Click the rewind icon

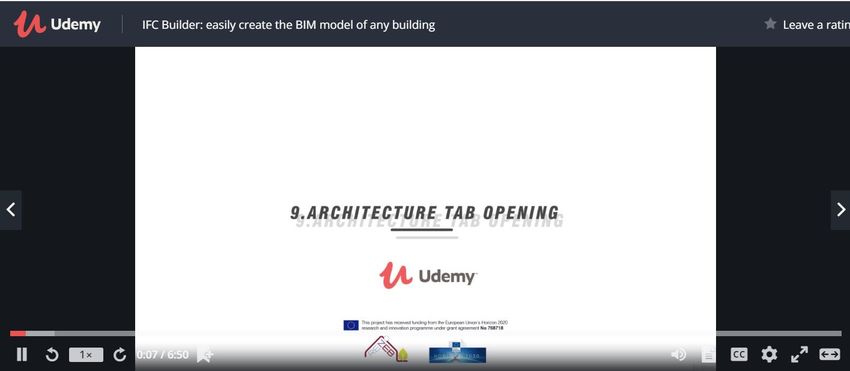tap(52, 355)
